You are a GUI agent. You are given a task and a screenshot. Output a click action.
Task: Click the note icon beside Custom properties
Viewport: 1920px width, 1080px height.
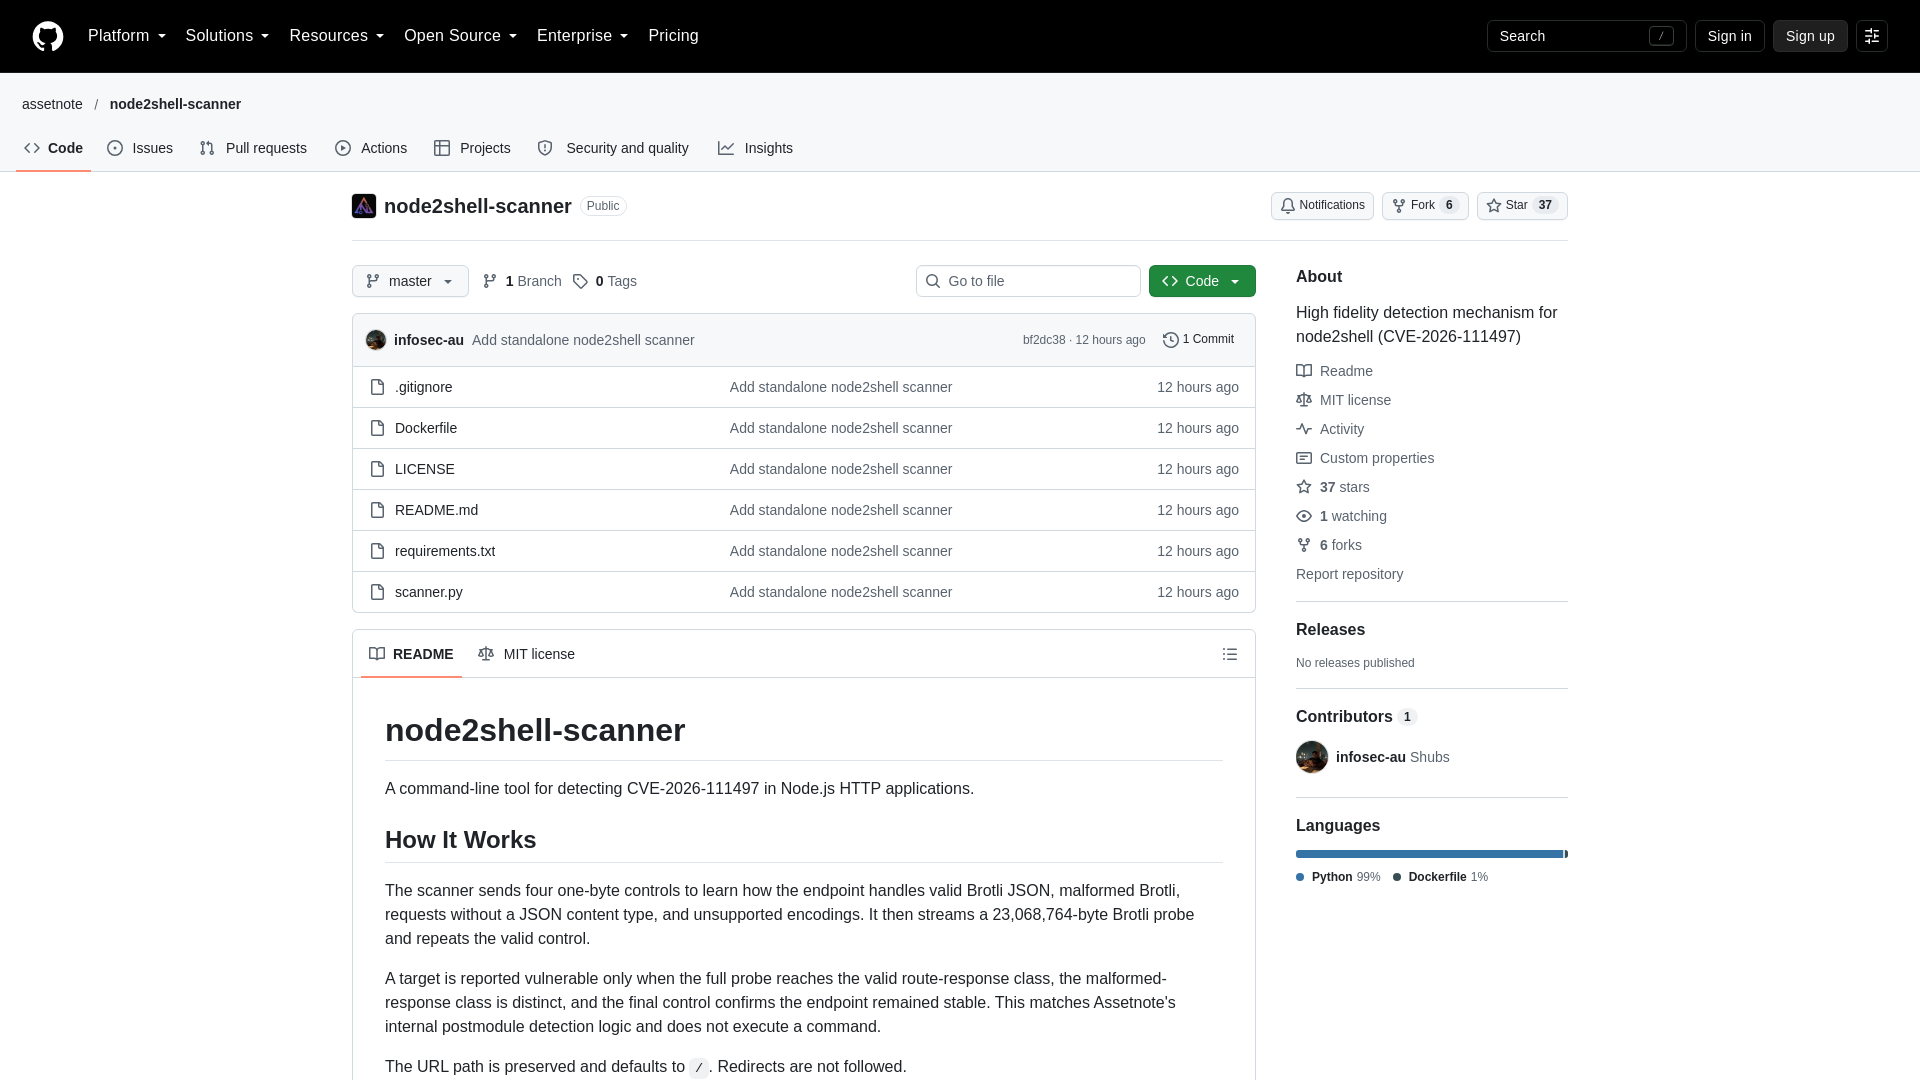tap(1304, 458)
